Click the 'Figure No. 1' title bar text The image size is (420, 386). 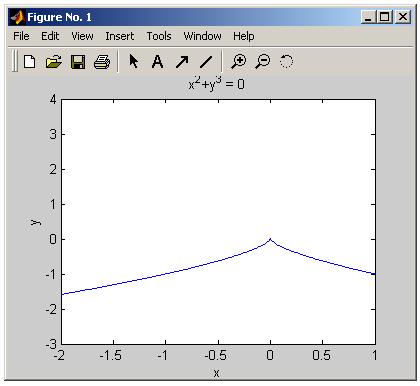(x=59, y=17)
